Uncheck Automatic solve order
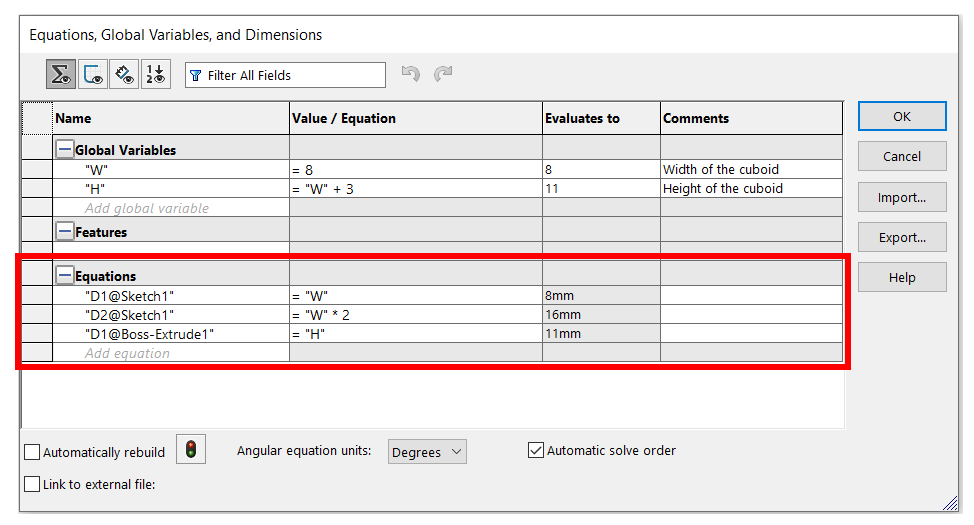The height and width of the screenshot is (525, 974). [535, 450]
